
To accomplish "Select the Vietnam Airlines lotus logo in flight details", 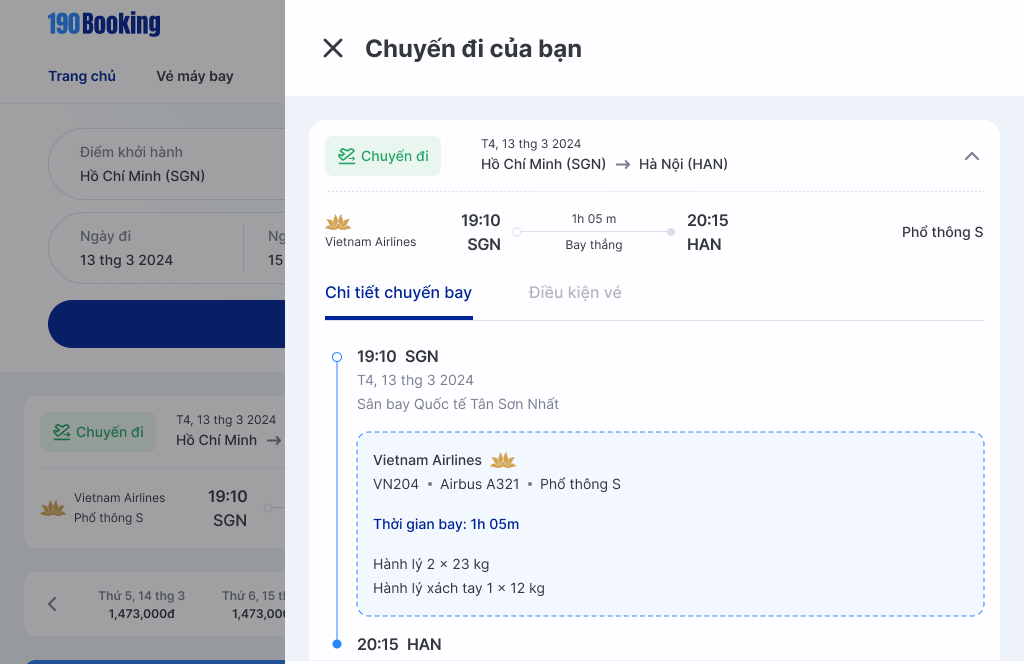I will coord(501,460).
